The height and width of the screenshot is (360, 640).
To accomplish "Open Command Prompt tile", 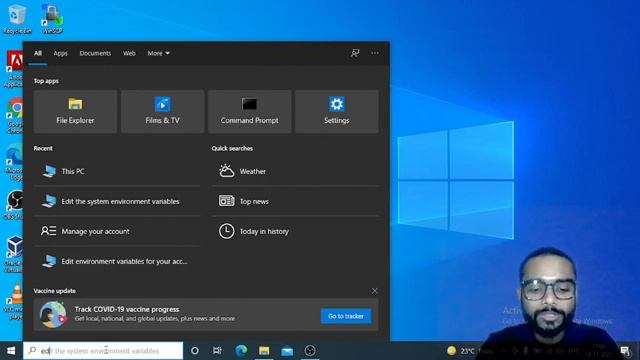I will pos(249,111).
